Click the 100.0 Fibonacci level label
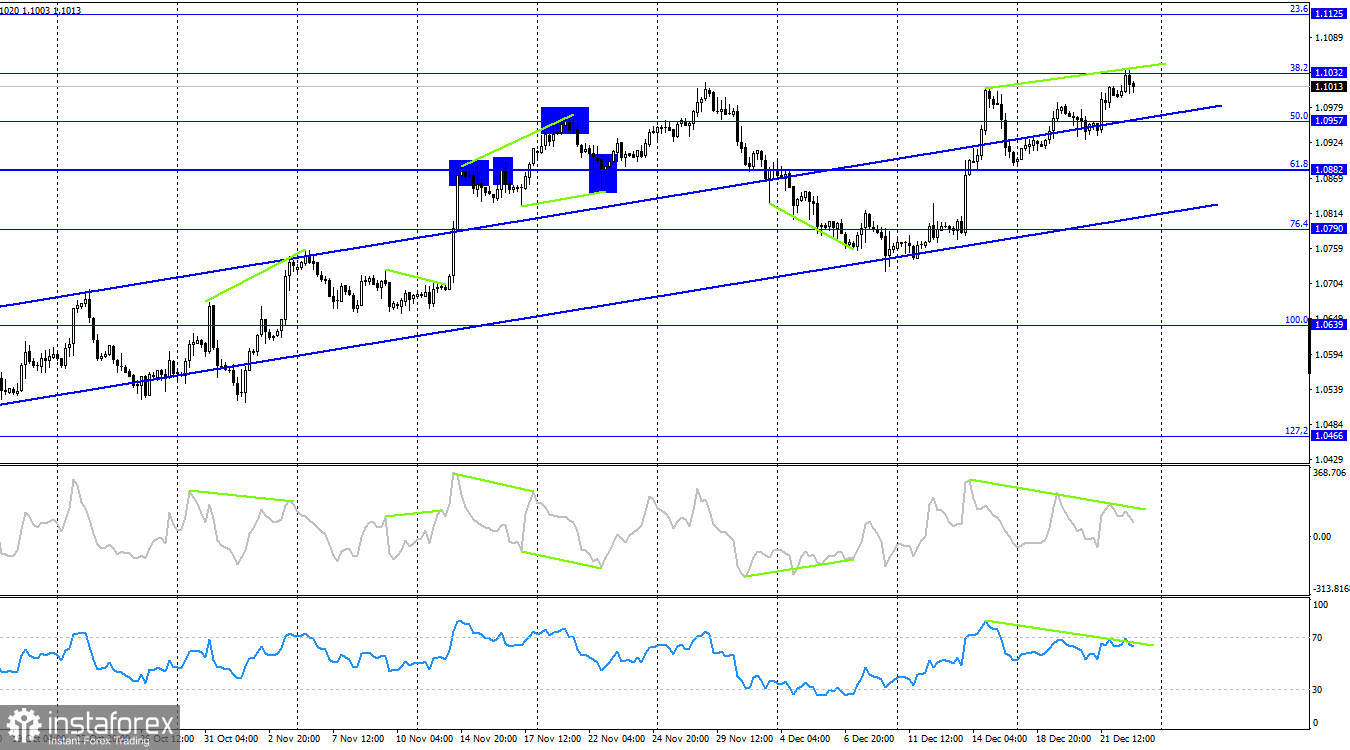The height and width of the screenshot is (750, 1350). click(1297, 319)
